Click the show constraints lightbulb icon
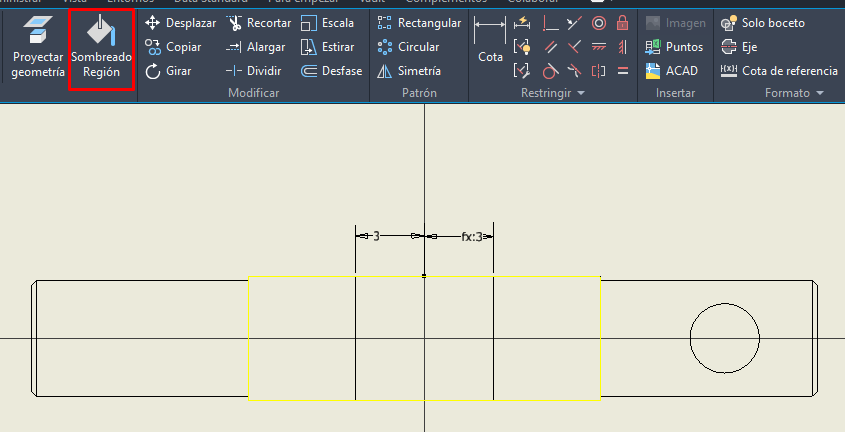The height and width of the screenshot is (432, 845). pos(522,47)
